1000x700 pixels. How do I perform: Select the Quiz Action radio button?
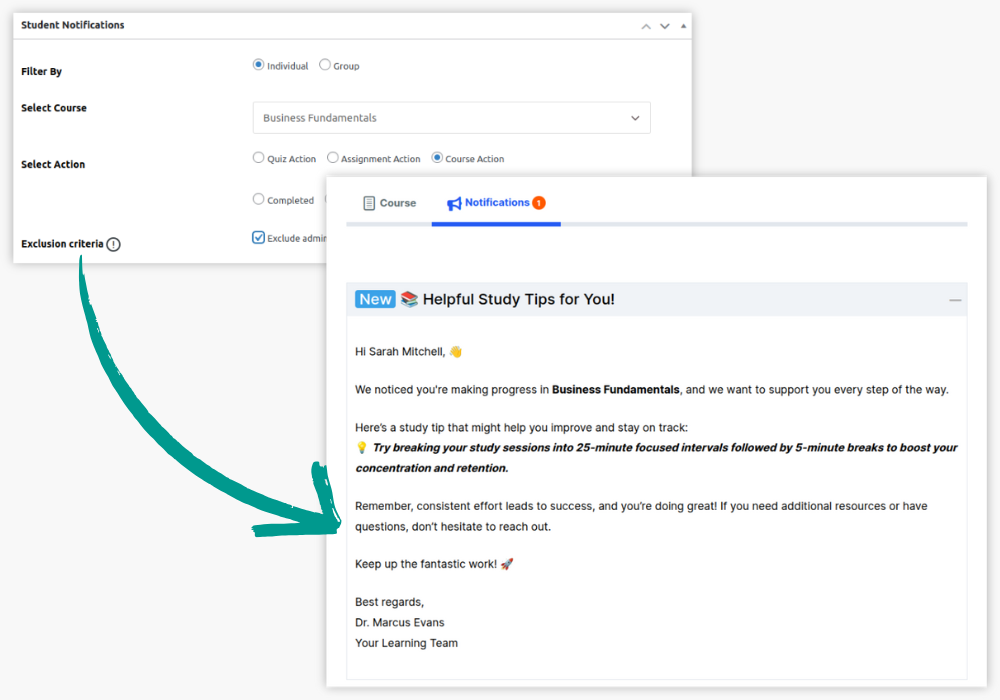(259, 158)
